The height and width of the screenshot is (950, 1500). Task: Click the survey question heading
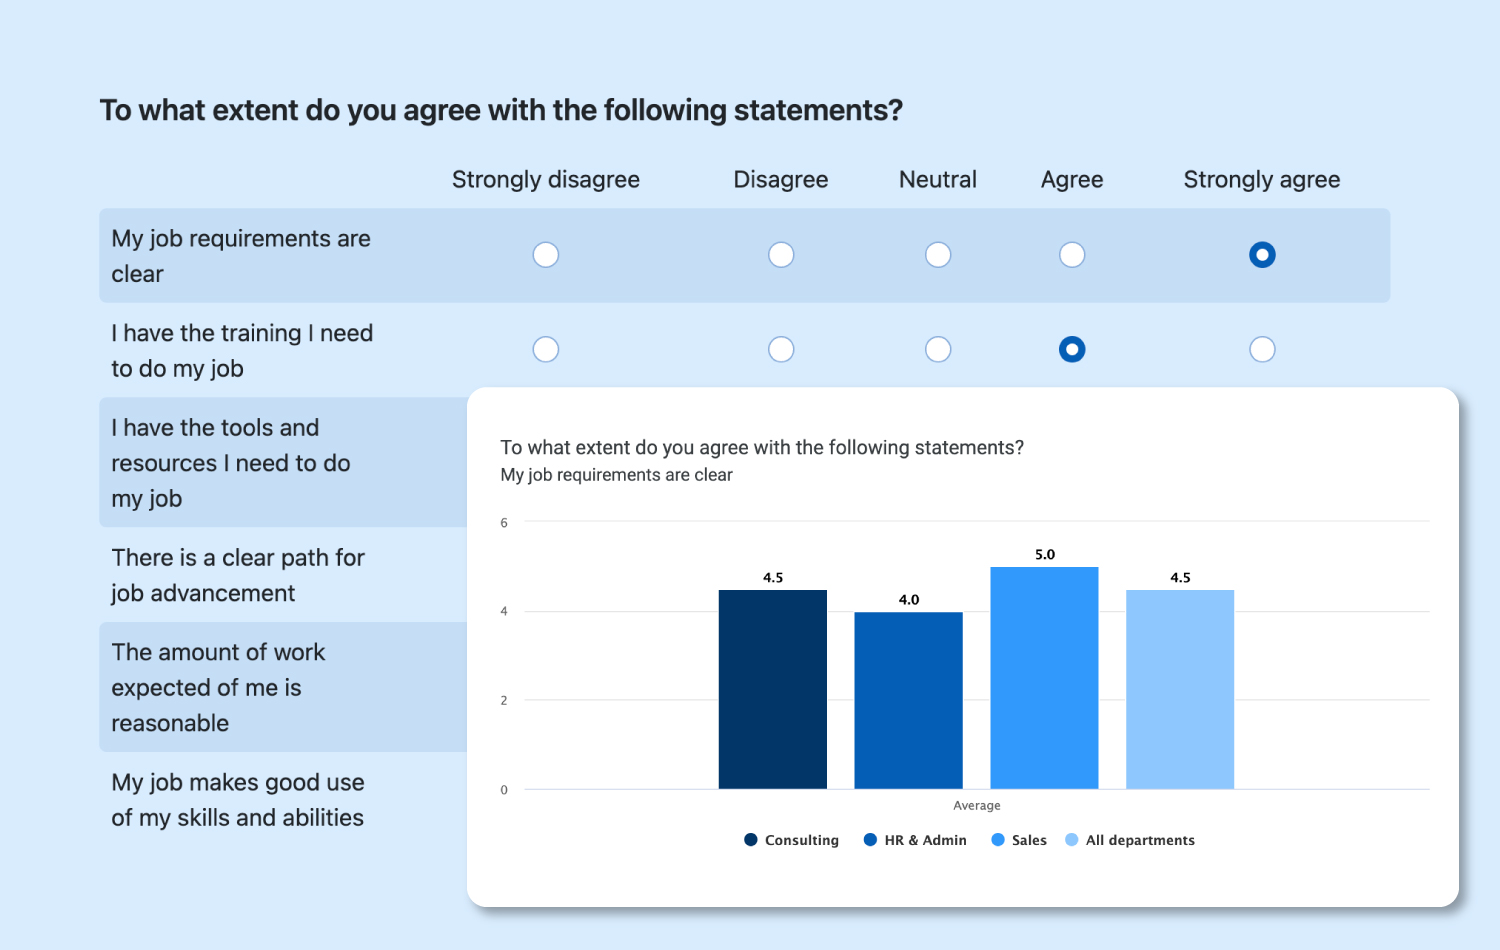point(500,110)
